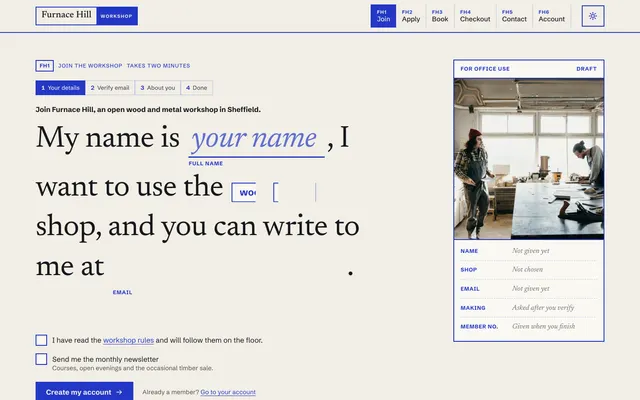Viewport: 640px width, 400px height.
Task: Open the FH6 Account nav item
Action: pos(551,16)
